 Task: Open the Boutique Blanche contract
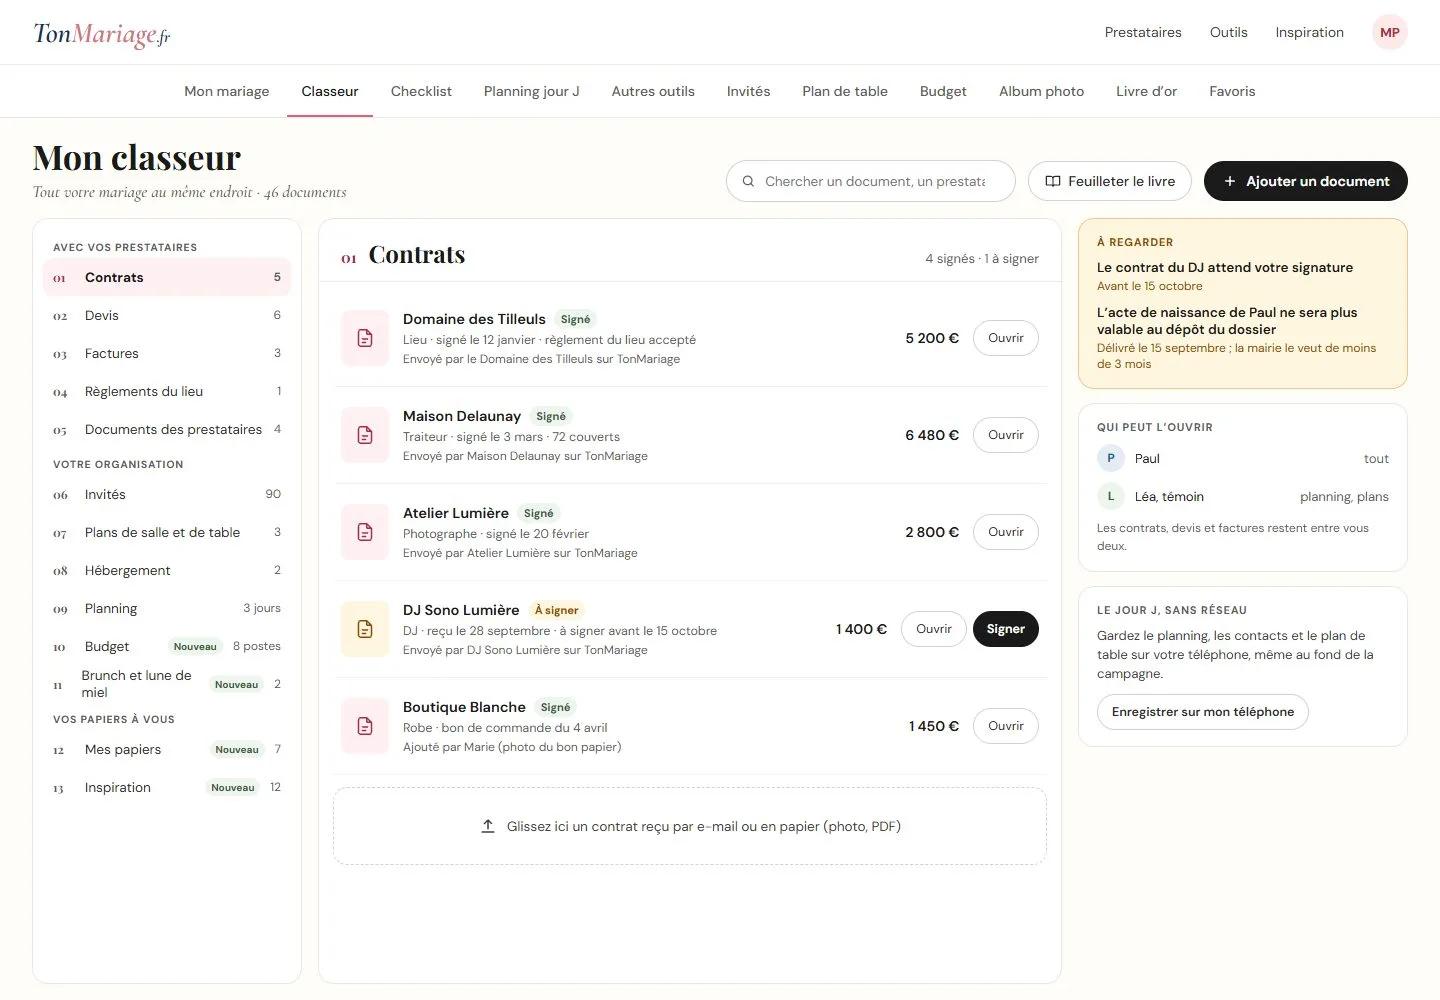tap(1006, 726)
